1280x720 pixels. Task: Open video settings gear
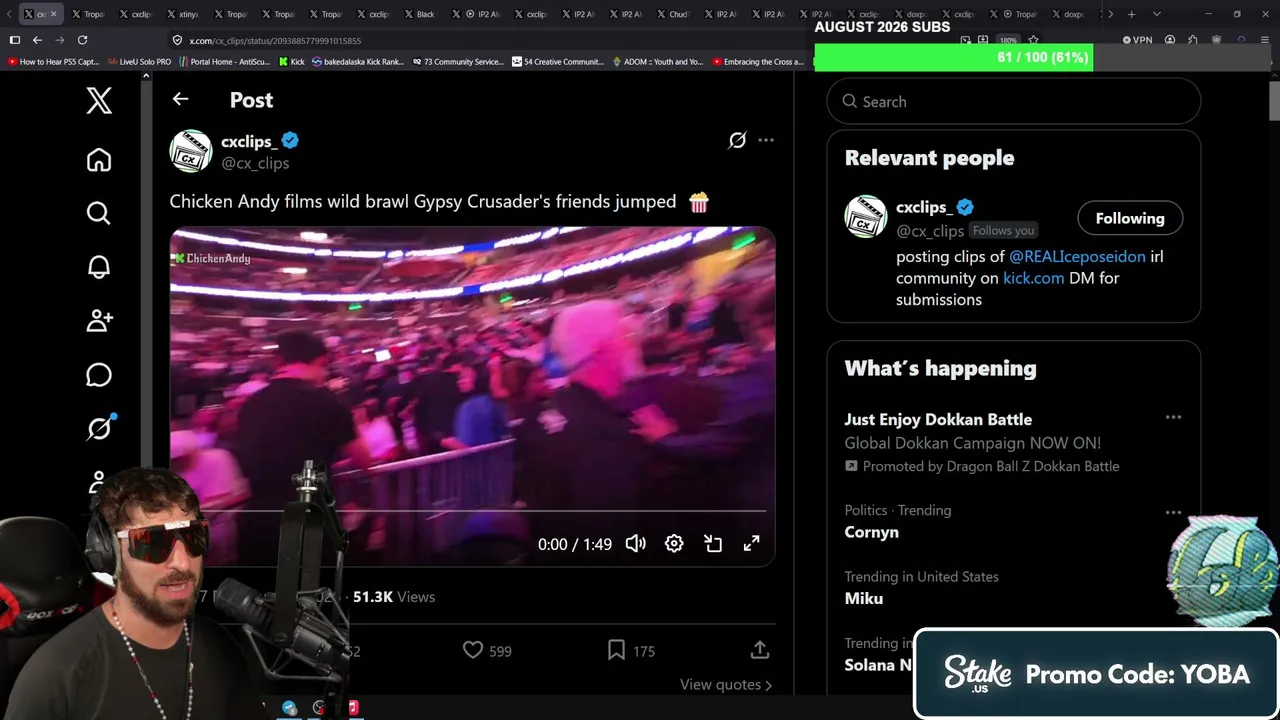click(x=674, y=543)
